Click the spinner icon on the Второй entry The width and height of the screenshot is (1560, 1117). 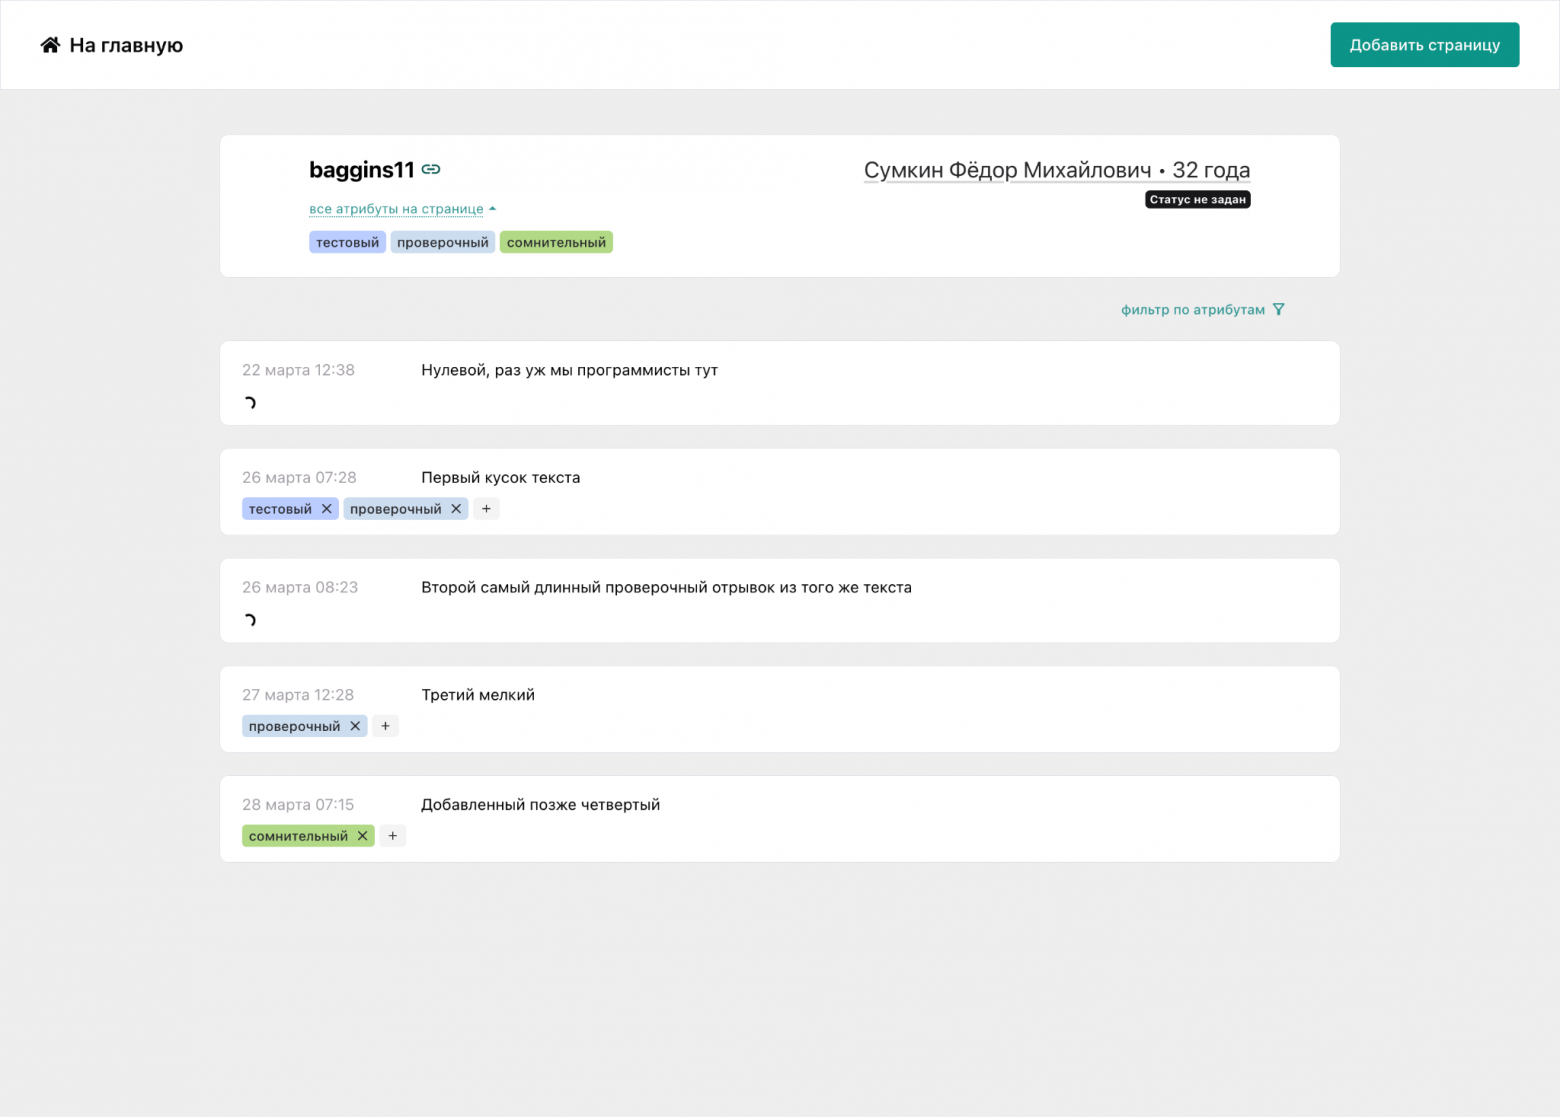[250, 618]
